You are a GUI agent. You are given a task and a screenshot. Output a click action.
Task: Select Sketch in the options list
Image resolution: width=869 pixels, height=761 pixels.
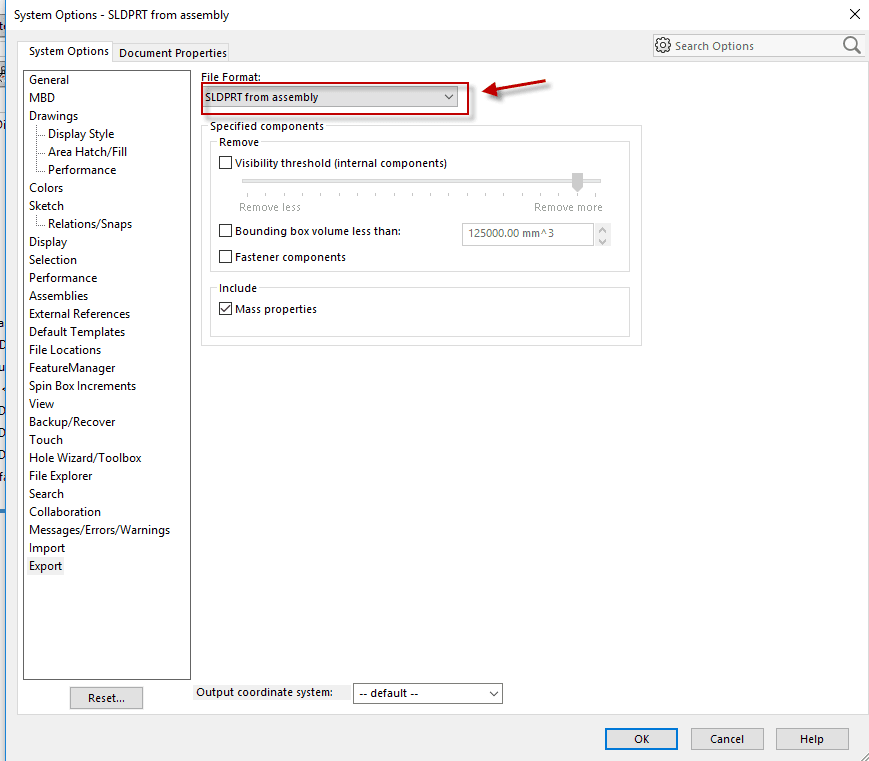point(47,206)
